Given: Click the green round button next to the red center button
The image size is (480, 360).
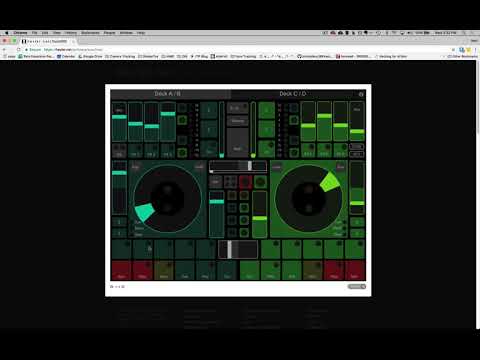Looking at the screenshot, I should tap(260, 182).
